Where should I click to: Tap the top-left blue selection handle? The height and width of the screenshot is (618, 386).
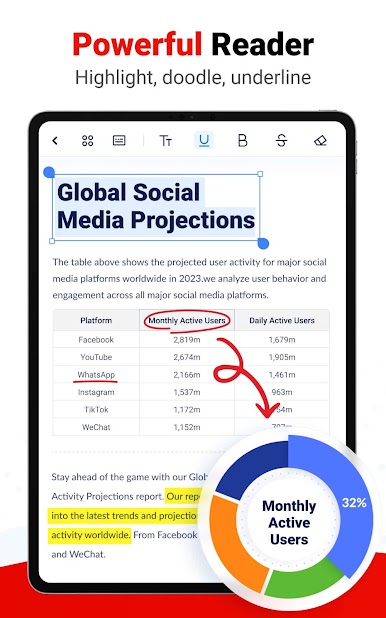click(x=49, y=172)
